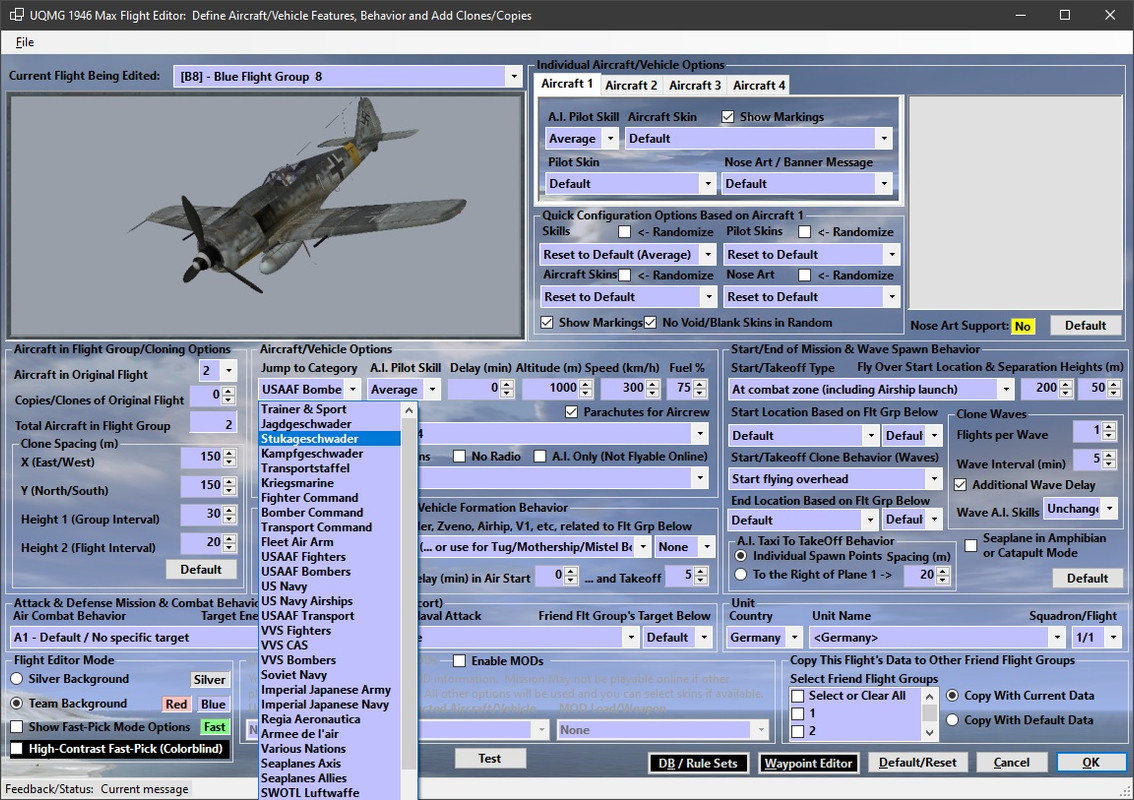Open the Aircraft in Original Flight dropdown
Image resolution: width=1134 pixels, height=800 pixels.
(x=229, y=370)
